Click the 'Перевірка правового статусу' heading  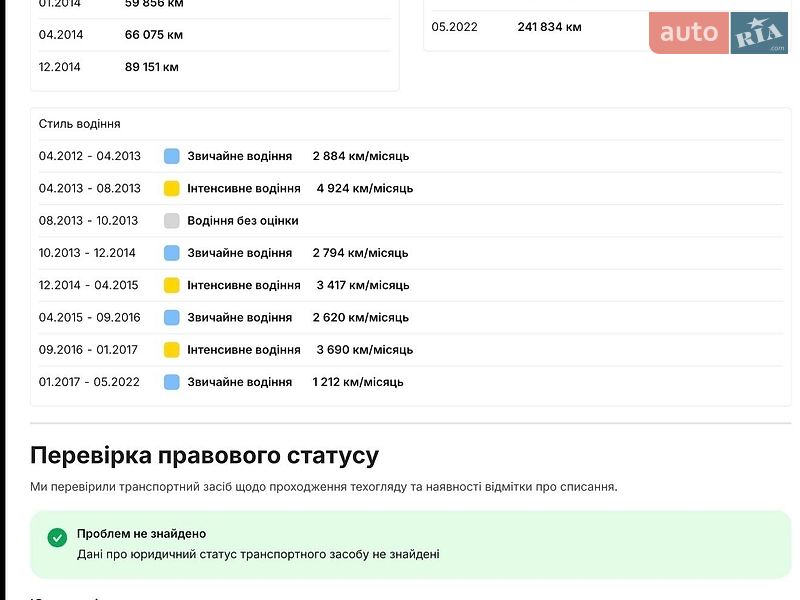point(205,456)
